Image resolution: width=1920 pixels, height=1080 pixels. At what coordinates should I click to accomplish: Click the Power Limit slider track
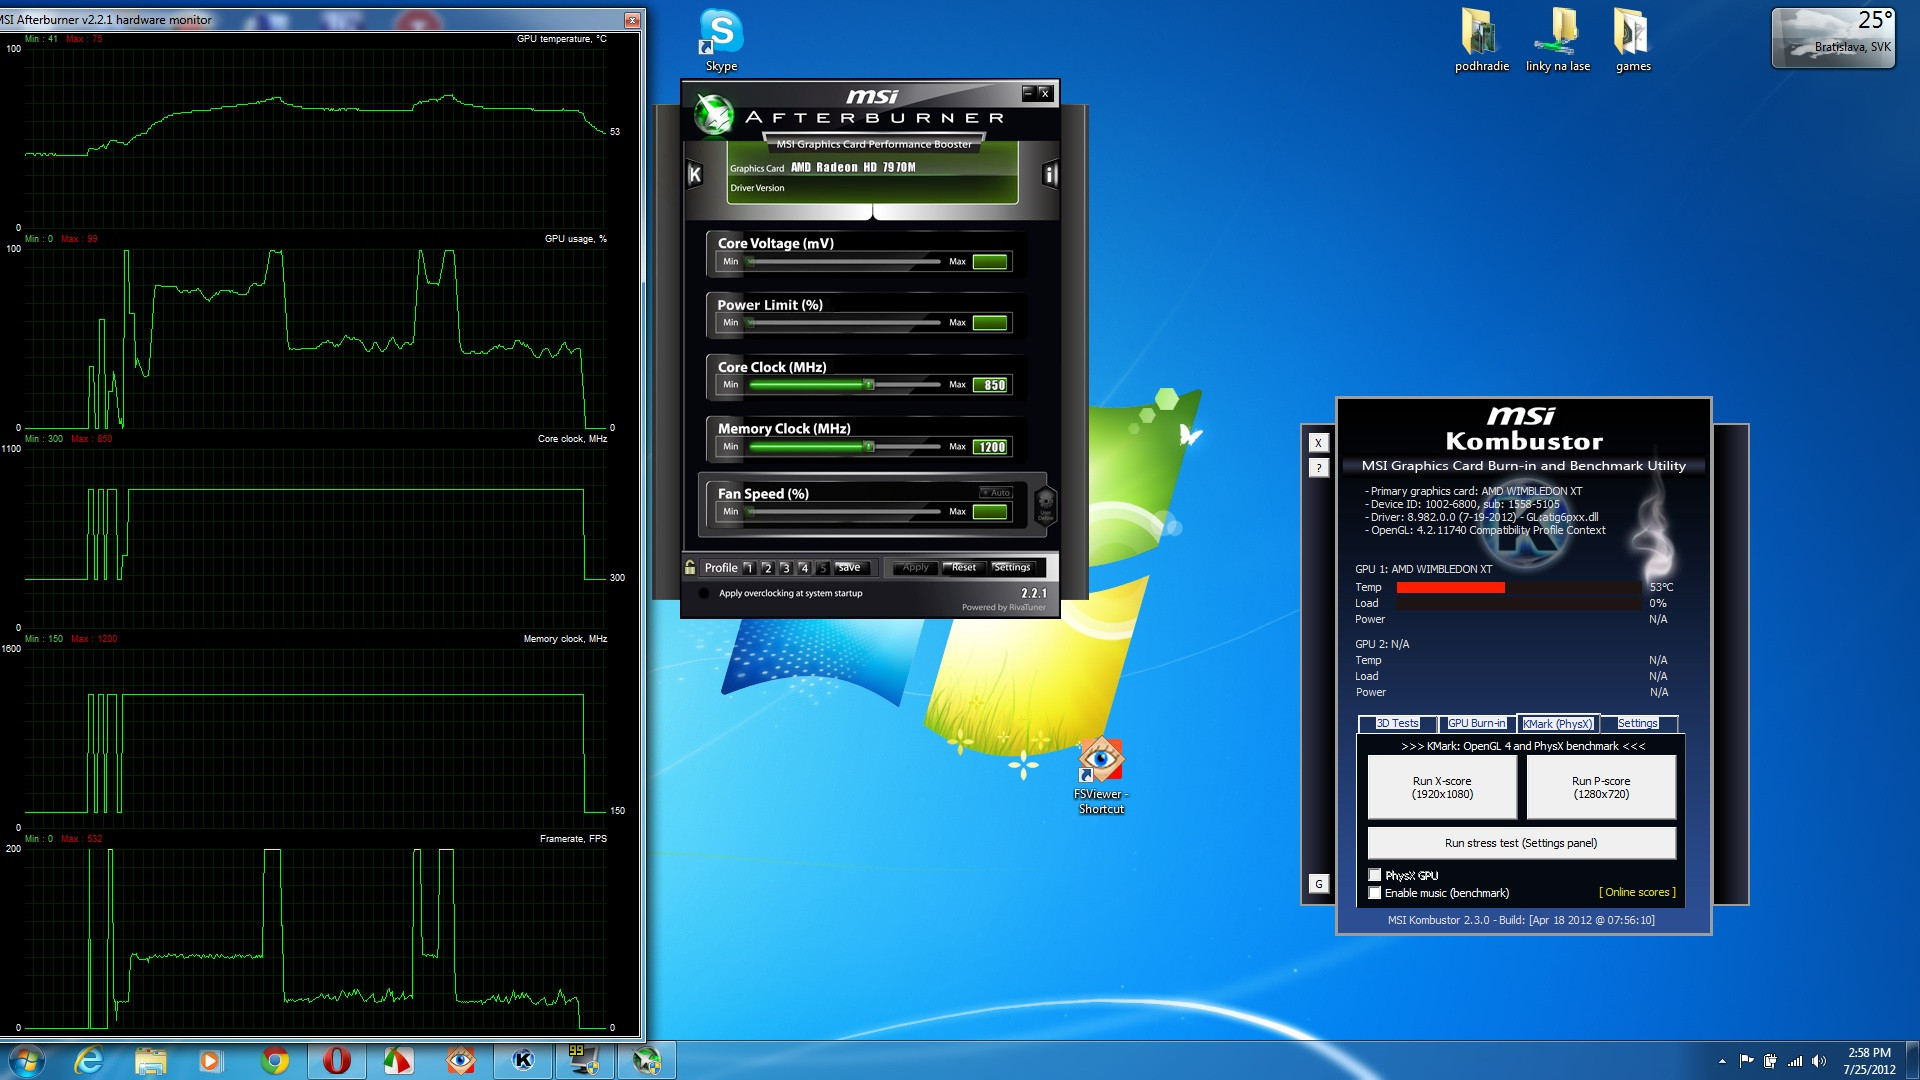coord(845,323)
